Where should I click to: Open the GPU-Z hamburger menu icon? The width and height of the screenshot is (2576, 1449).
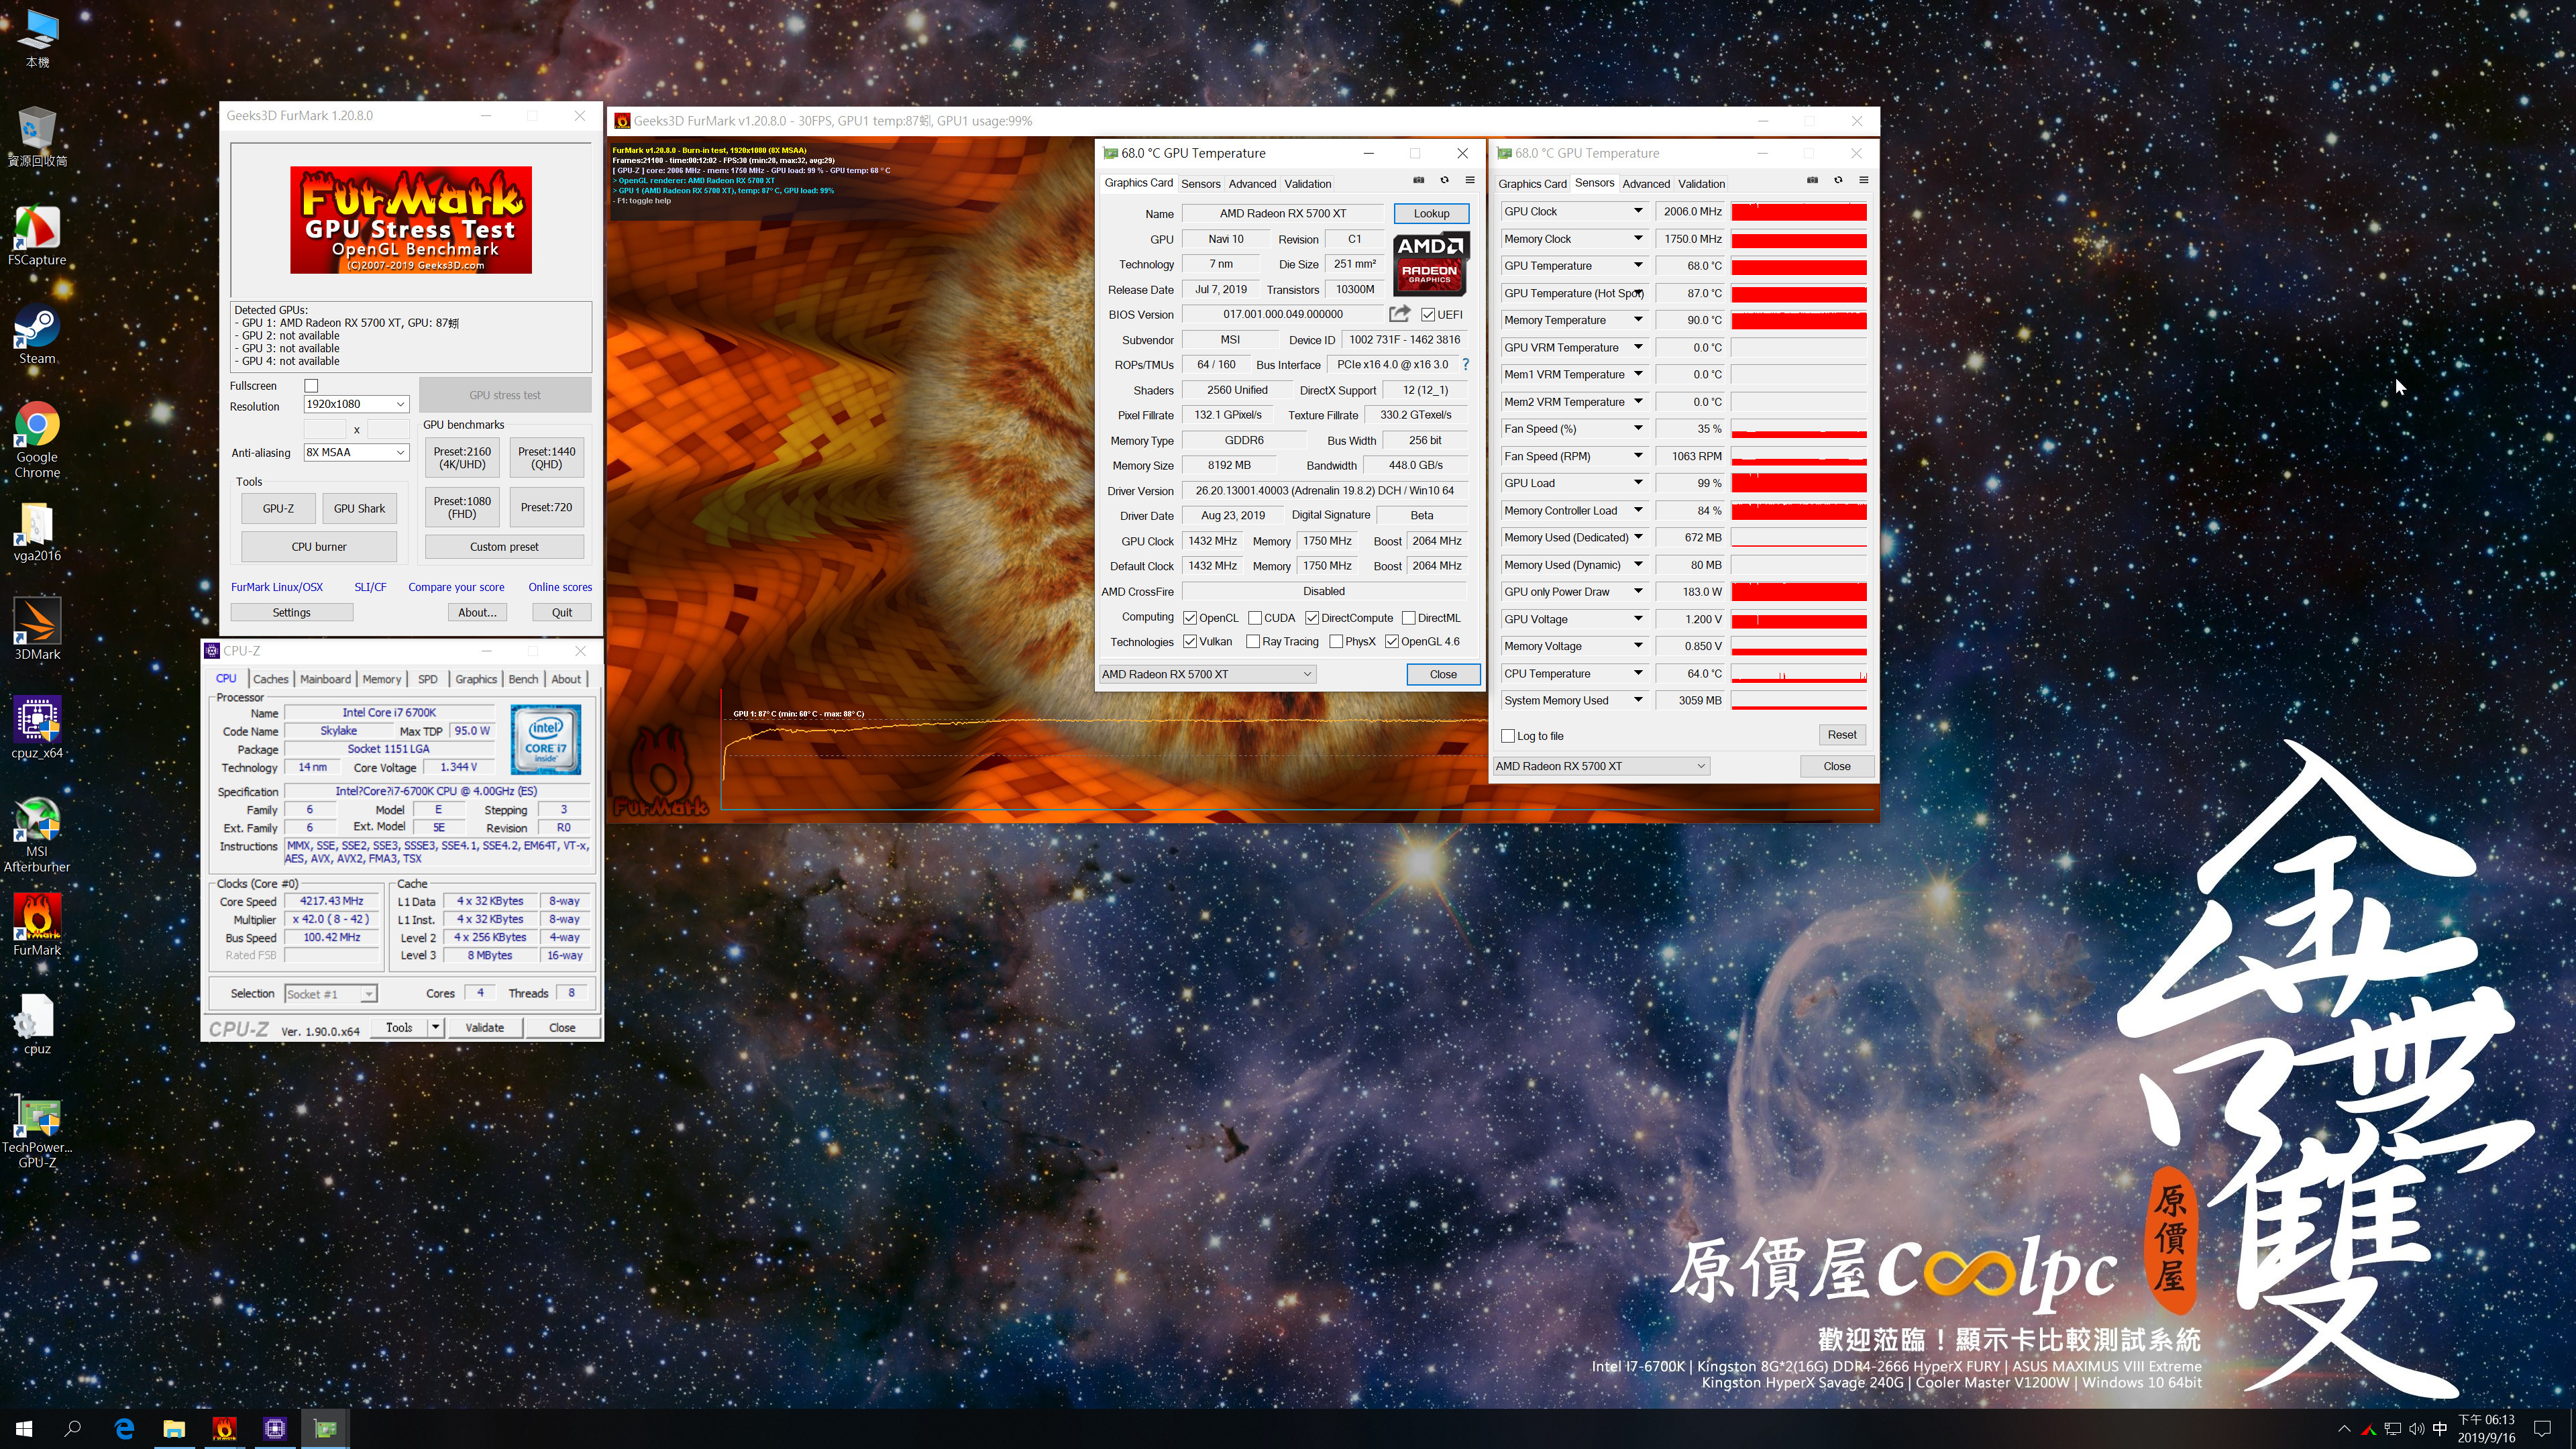[1470, 180]
